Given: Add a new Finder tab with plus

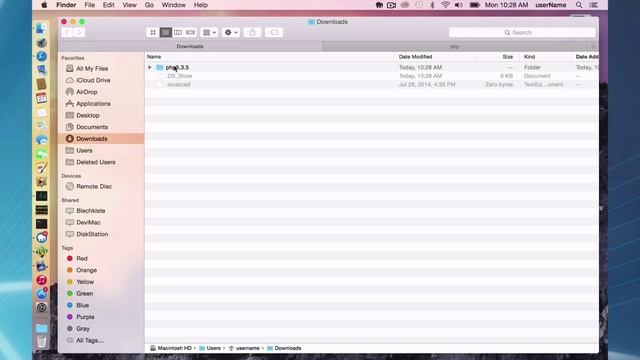Looking at the screenshot, I should pos(593,47).
